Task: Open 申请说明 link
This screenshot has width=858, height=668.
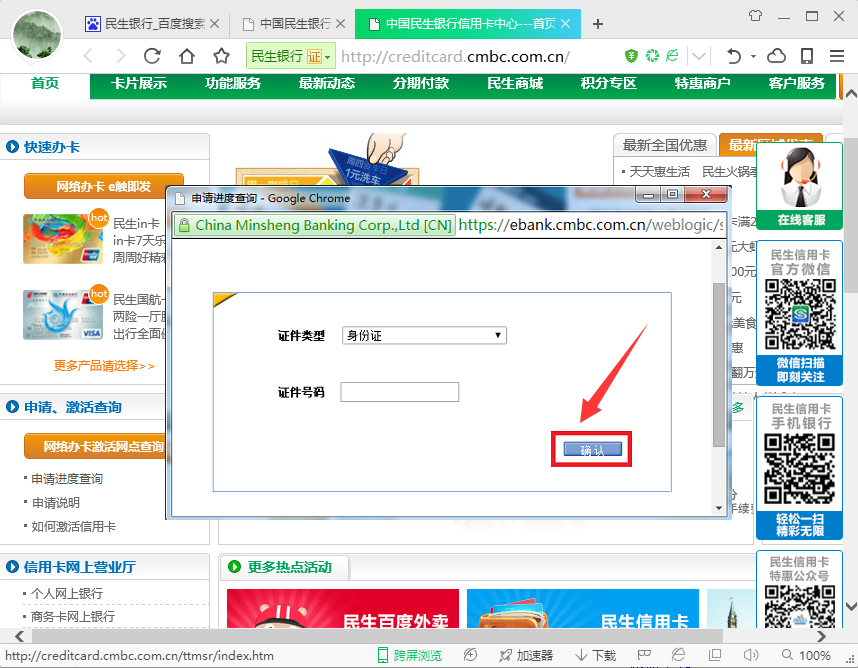Action: click(55, 503)
